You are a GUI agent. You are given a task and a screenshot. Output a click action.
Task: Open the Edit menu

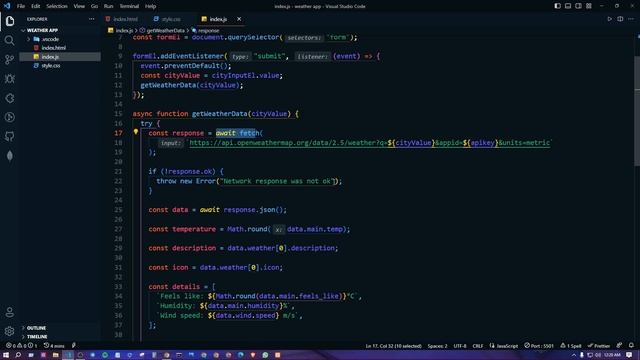(x=36, y=6)
